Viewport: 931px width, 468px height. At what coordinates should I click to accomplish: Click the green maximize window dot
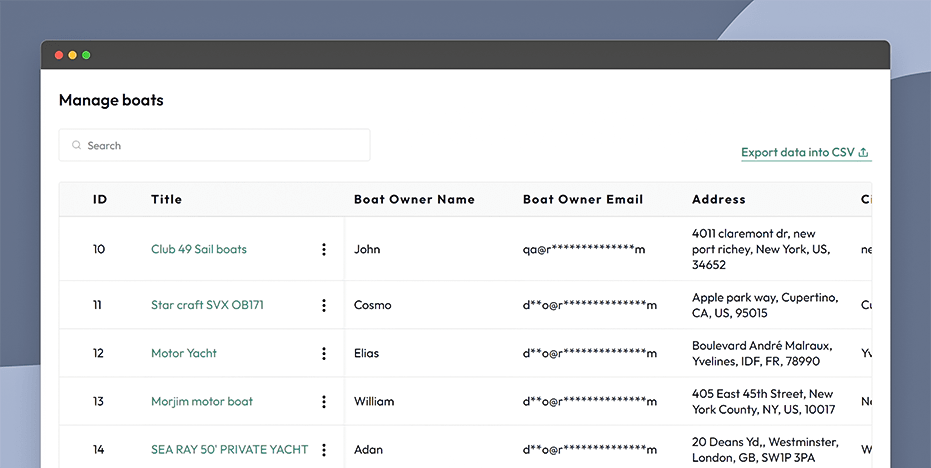pos(86,55)
